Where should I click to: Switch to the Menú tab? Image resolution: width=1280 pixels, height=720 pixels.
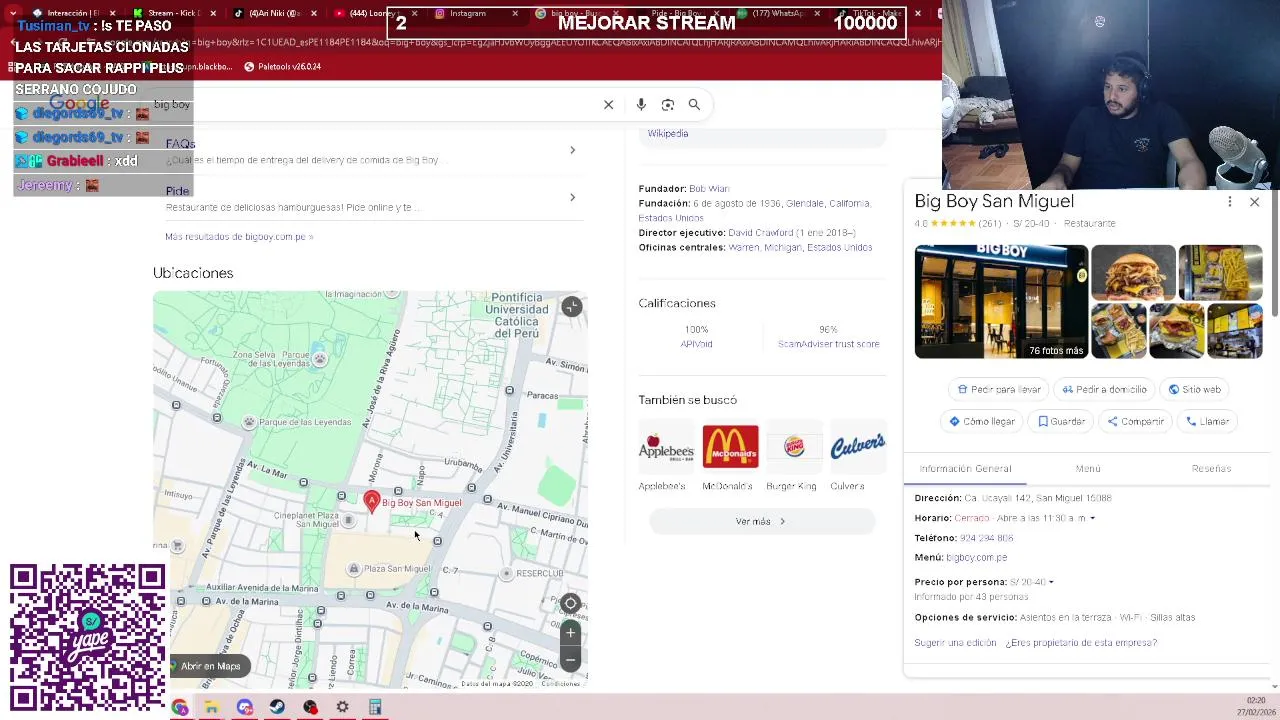click(1088, 468)
